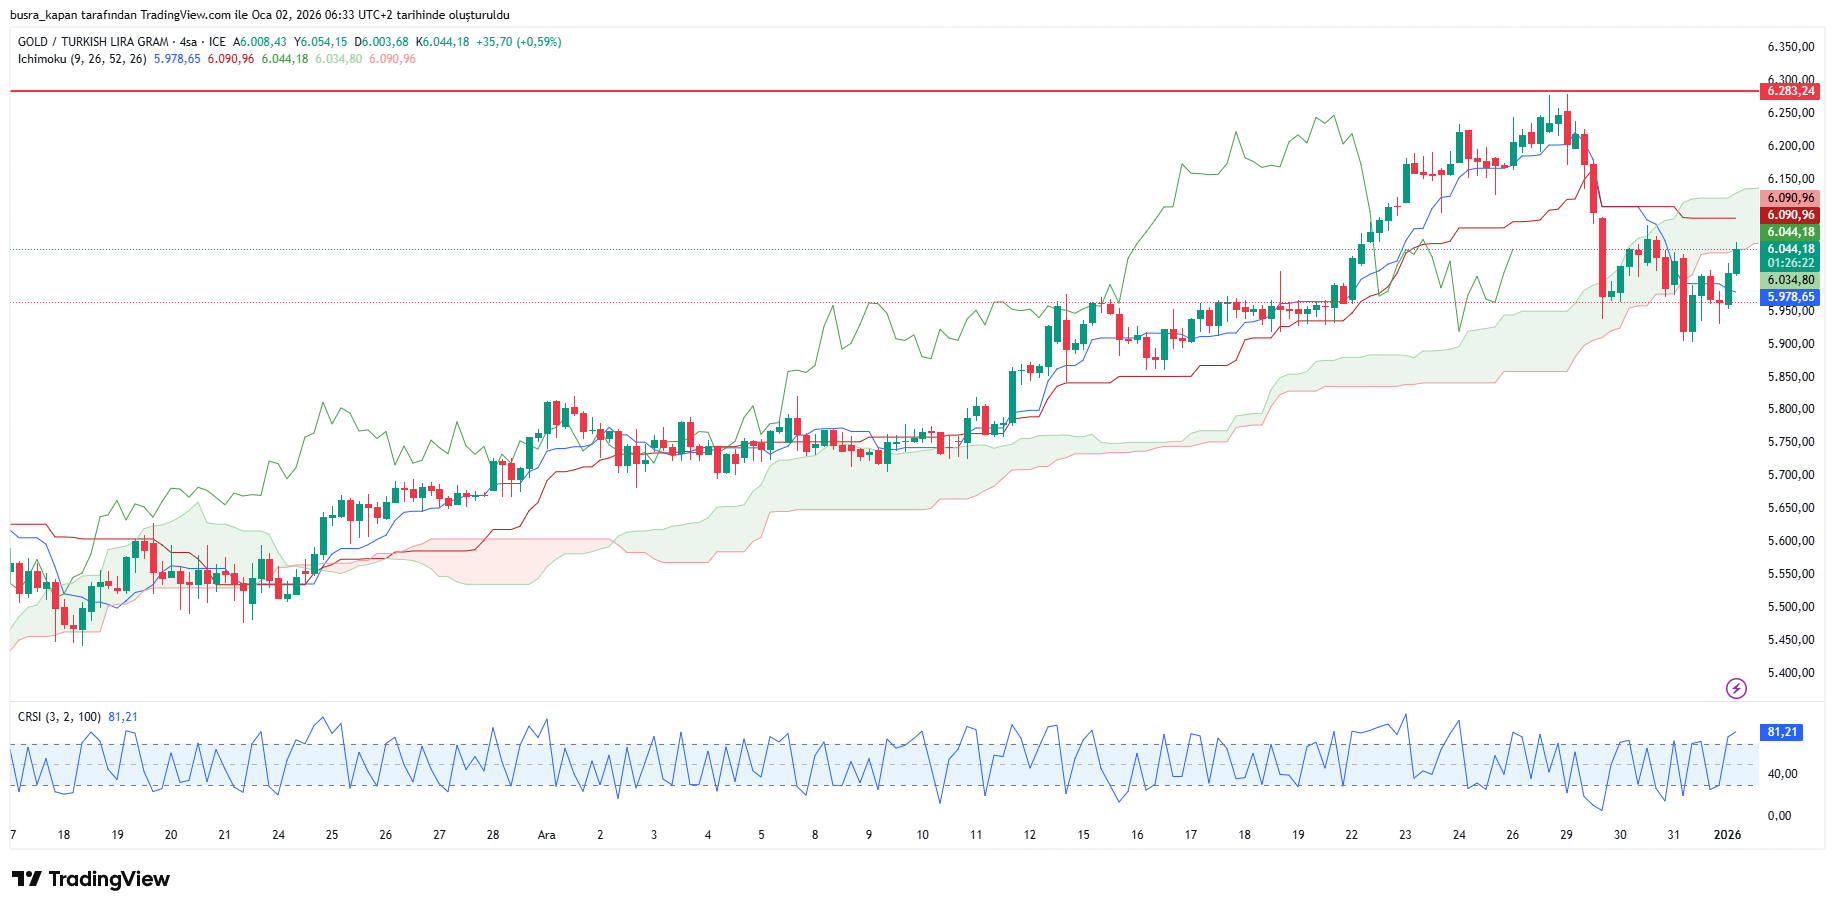Click the Ichimoku (9, 26, 52, 26) legend

82,59
